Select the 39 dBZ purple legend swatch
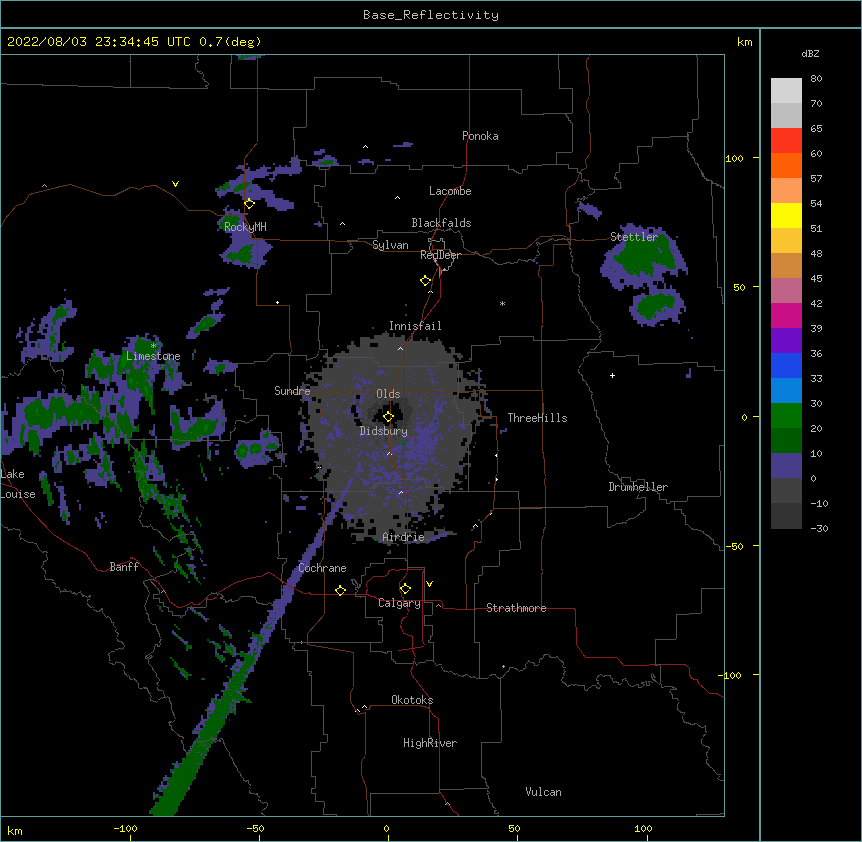The width and height of the screenshot is (862, 842). pos(786,340)
